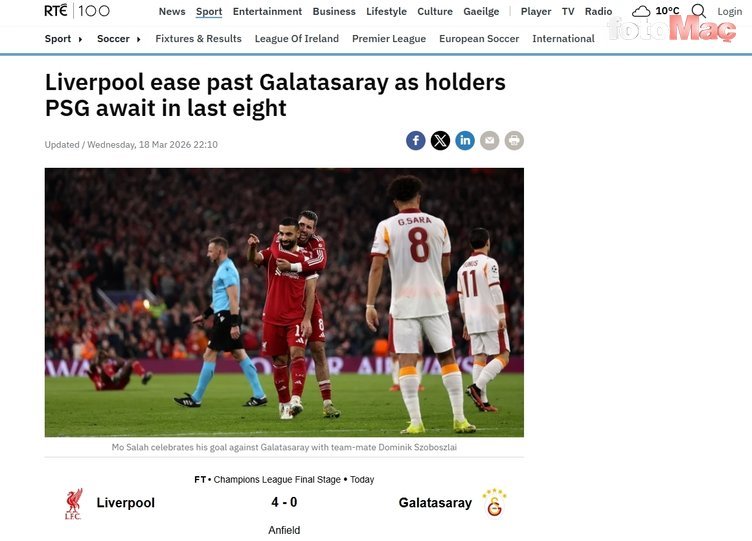Share article on LinkedIn icon
The height and width of the screenshot is (541, 752).
point(465,141)
